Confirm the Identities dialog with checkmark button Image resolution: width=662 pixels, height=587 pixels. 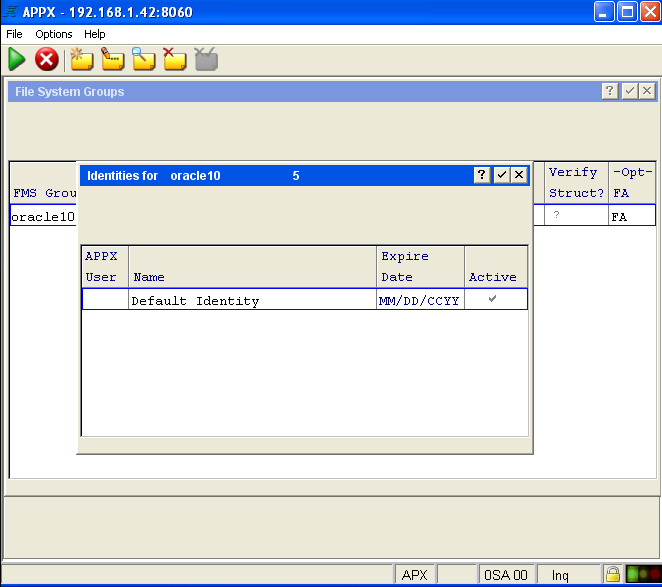(501, 175)
